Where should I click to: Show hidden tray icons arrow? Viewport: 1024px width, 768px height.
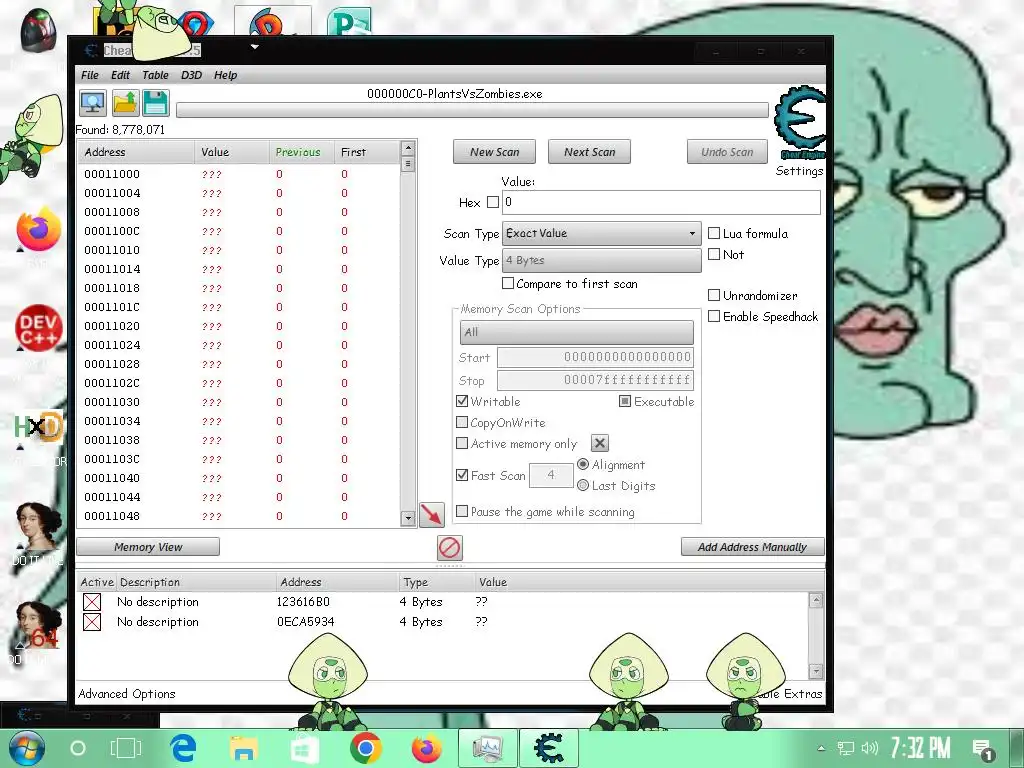822,748
